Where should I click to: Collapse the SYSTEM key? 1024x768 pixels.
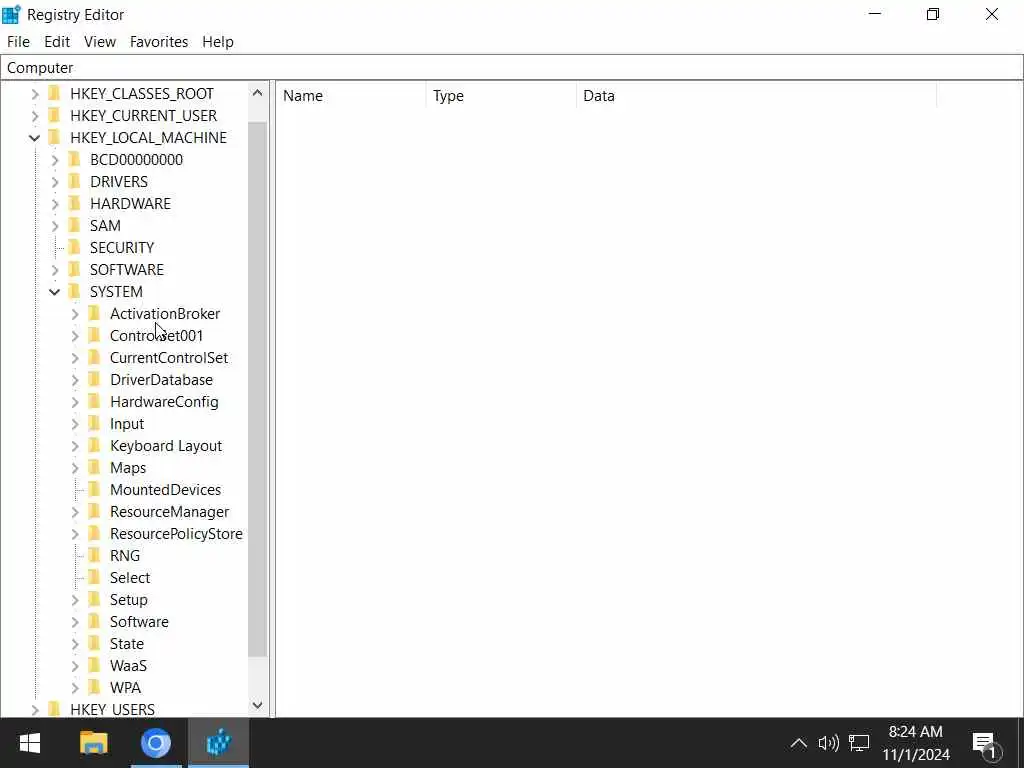pos(55,292)
